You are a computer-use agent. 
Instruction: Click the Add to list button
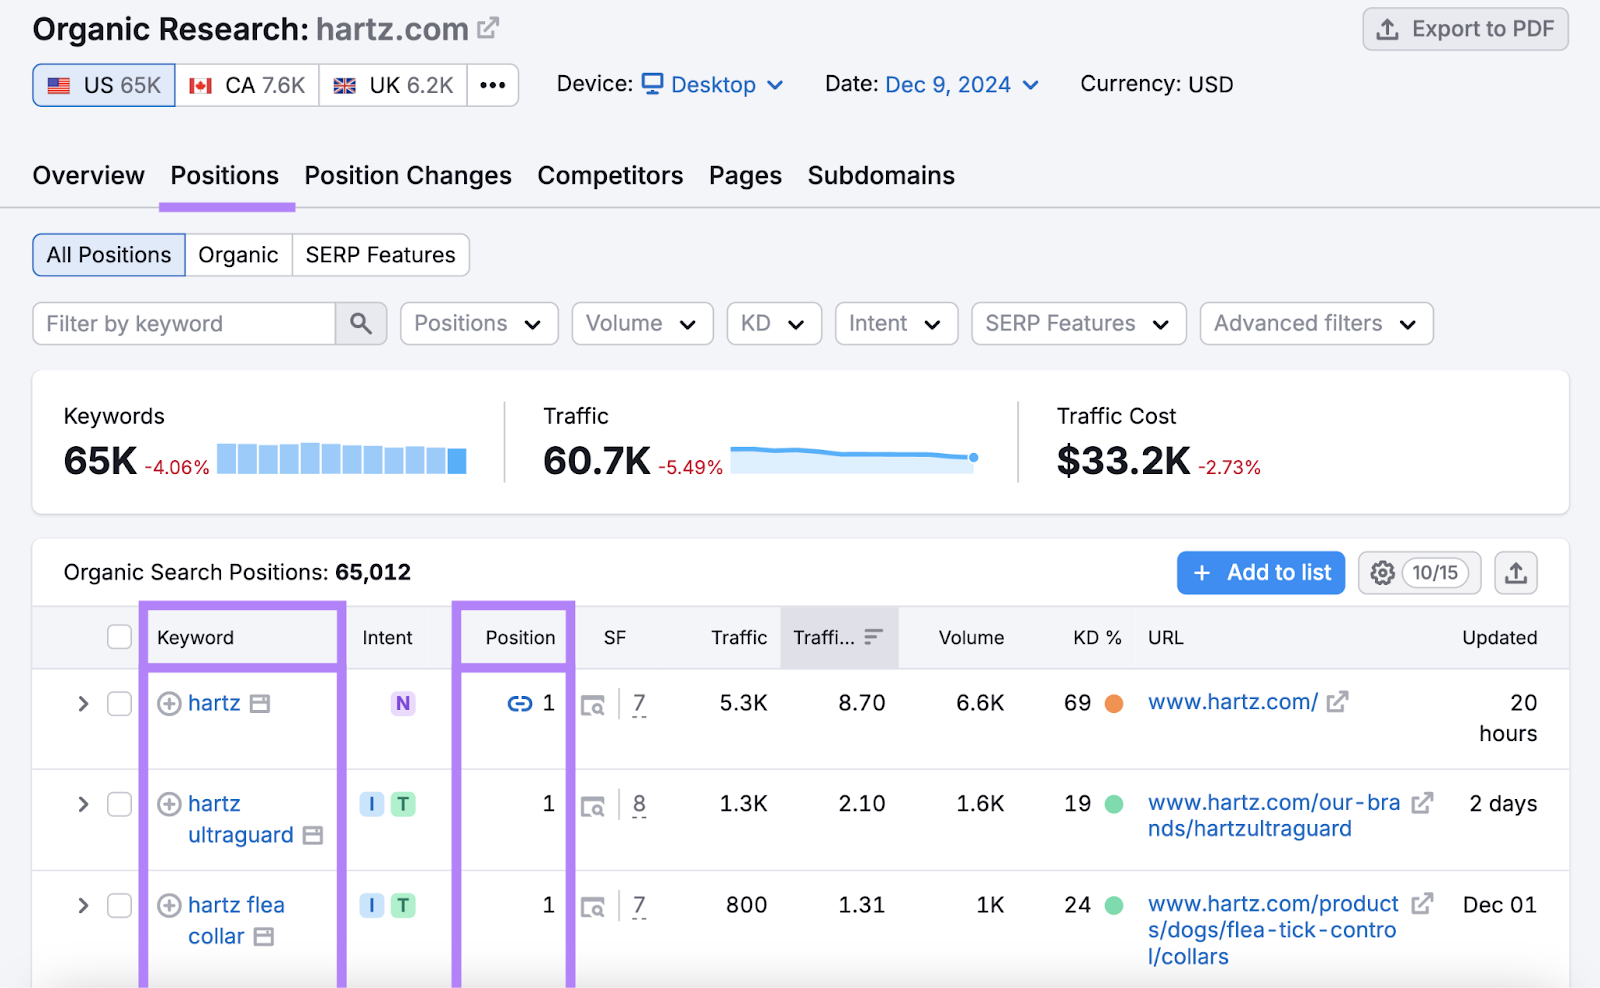tap(1260, 572)
